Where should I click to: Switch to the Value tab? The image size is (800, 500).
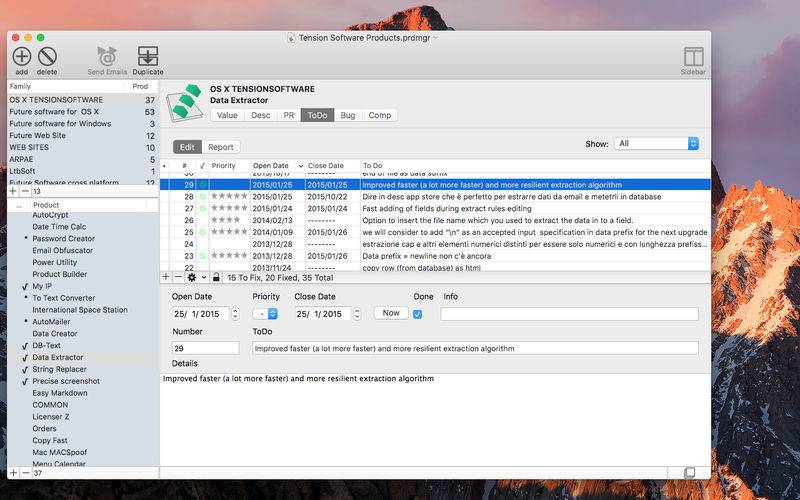click(x=227, y=115)
